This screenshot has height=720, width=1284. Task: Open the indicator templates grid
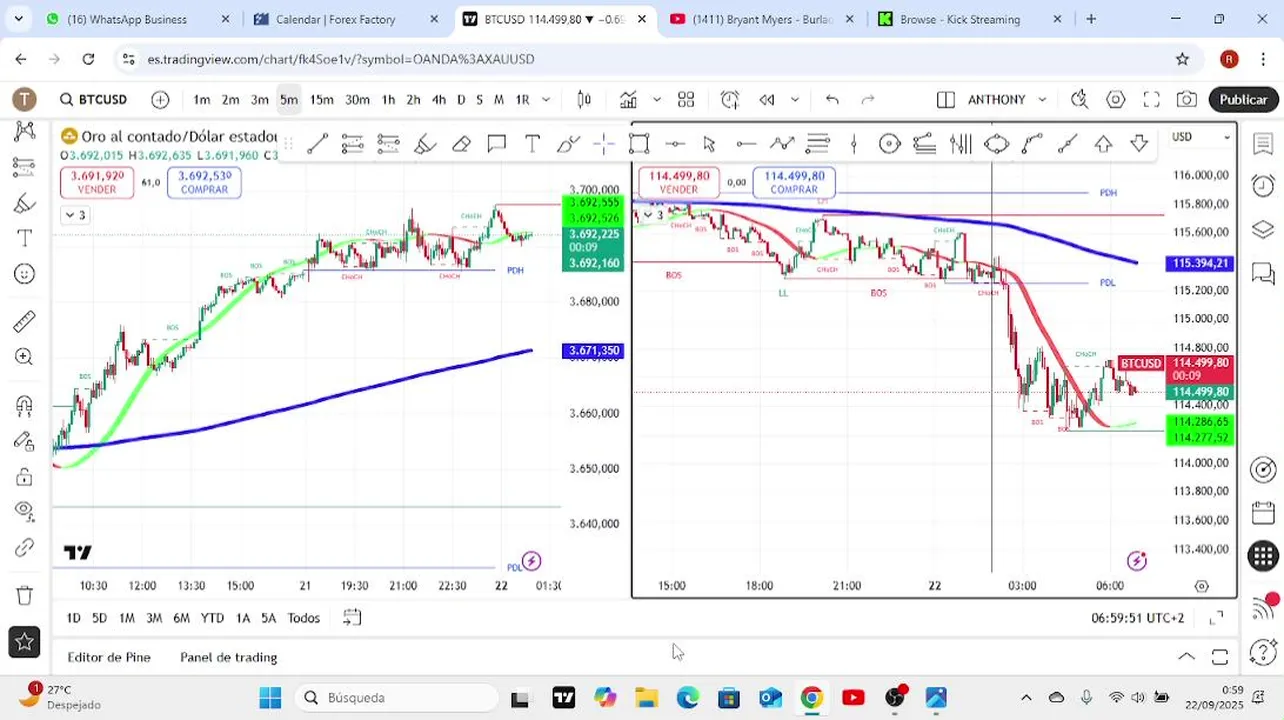(x=686, y=99)
